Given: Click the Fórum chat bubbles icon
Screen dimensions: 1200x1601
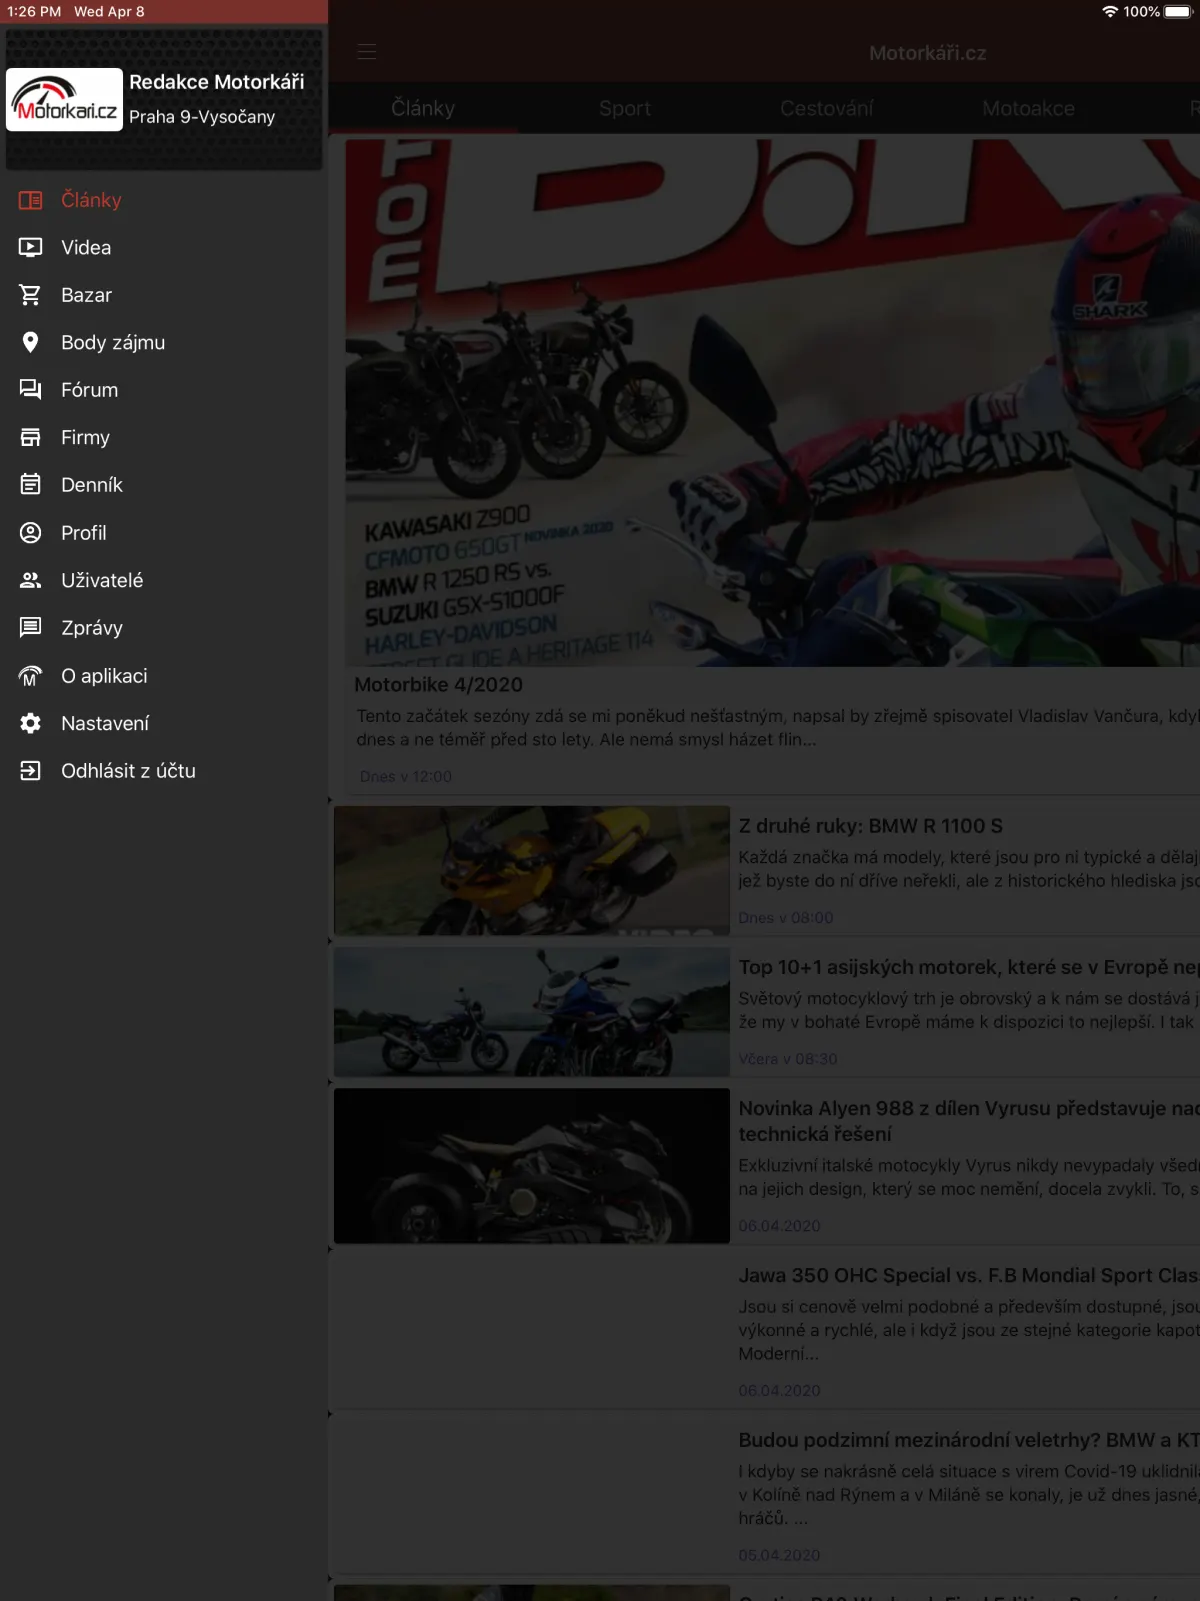Looking at the screenshot, I should pyautogui.click(x=31, y=390).
